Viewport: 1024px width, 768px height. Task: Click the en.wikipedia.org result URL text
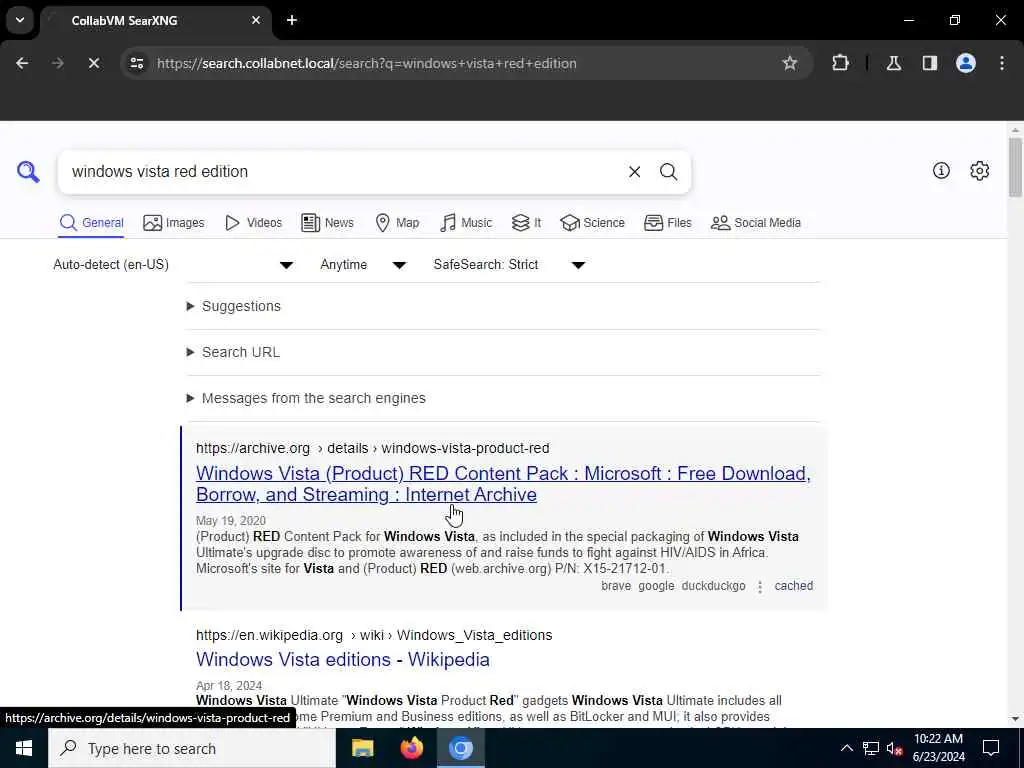pyautogui.click(x=374, y=635)
